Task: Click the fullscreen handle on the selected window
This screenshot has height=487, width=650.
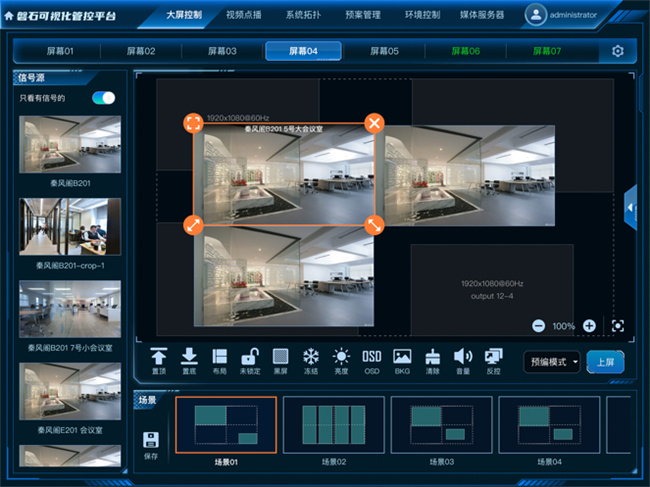Action: click(193, 123)
